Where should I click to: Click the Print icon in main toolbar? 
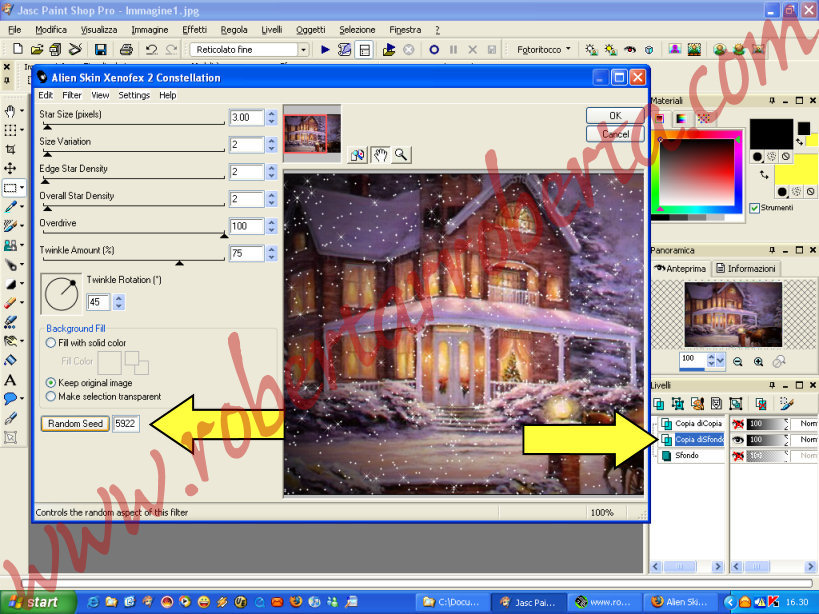pos(126,49)
